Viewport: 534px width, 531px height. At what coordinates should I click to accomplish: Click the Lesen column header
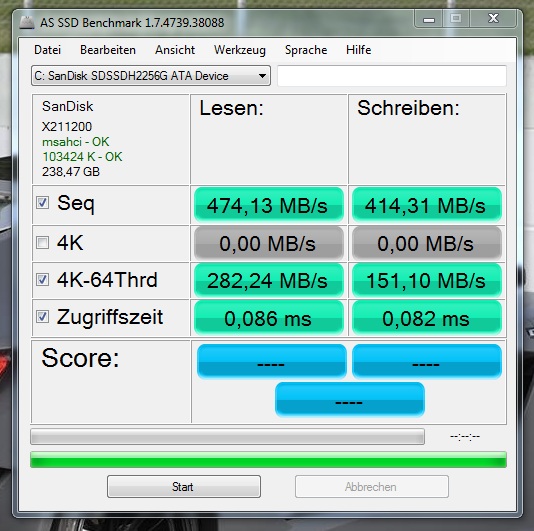click(232, 108)
